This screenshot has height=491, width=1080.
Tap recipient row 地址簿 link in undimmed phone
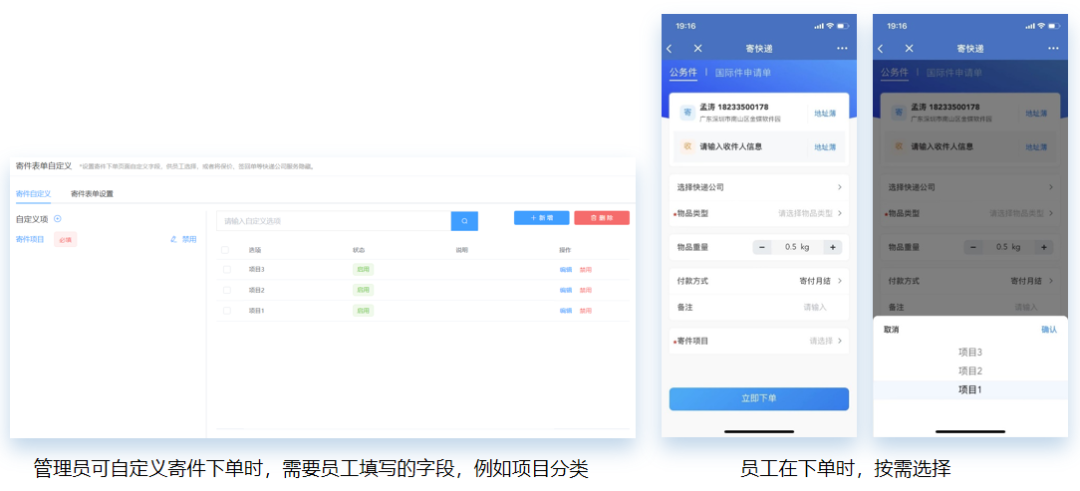pos(825,147)
